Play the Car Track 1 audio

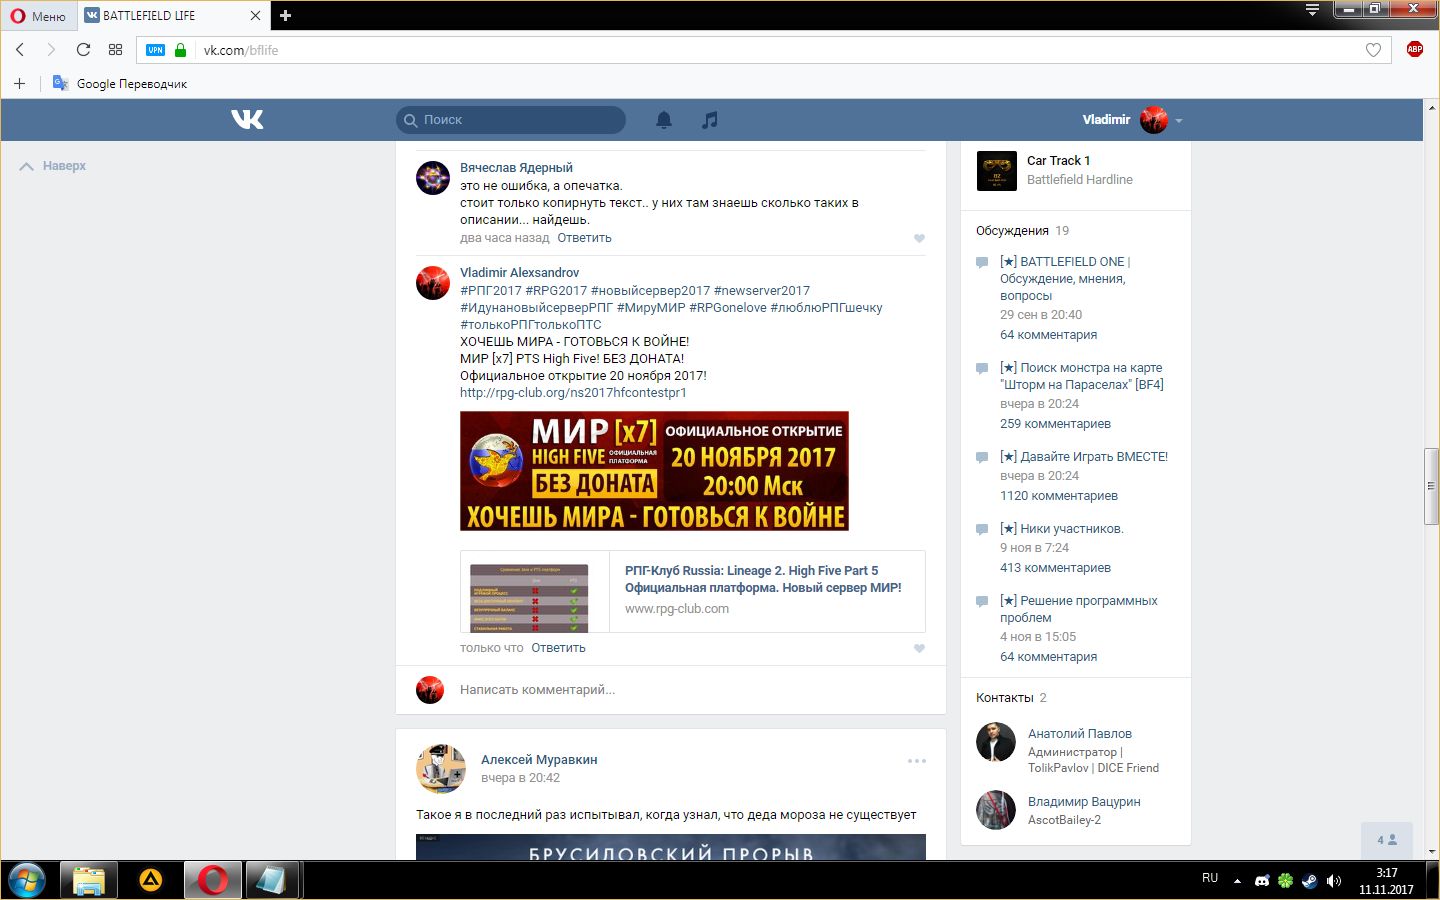tap(996, 170)
